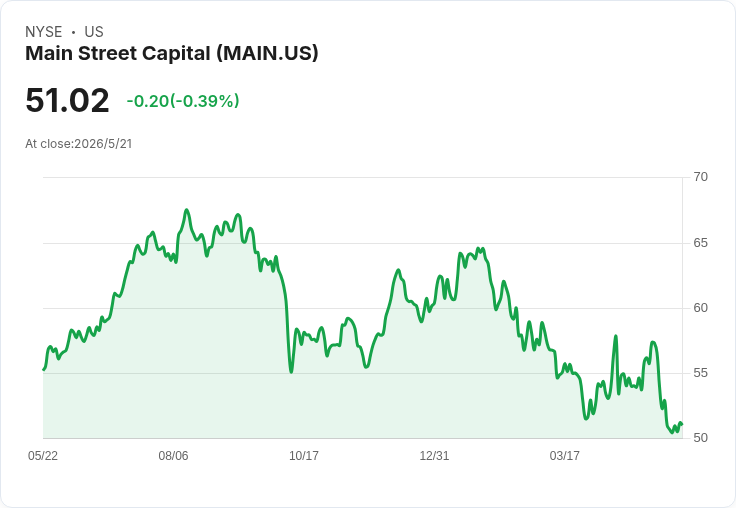Click the NYSE exchange label
The width and height of the screenshot is (736, 508).
click(44, 32)
